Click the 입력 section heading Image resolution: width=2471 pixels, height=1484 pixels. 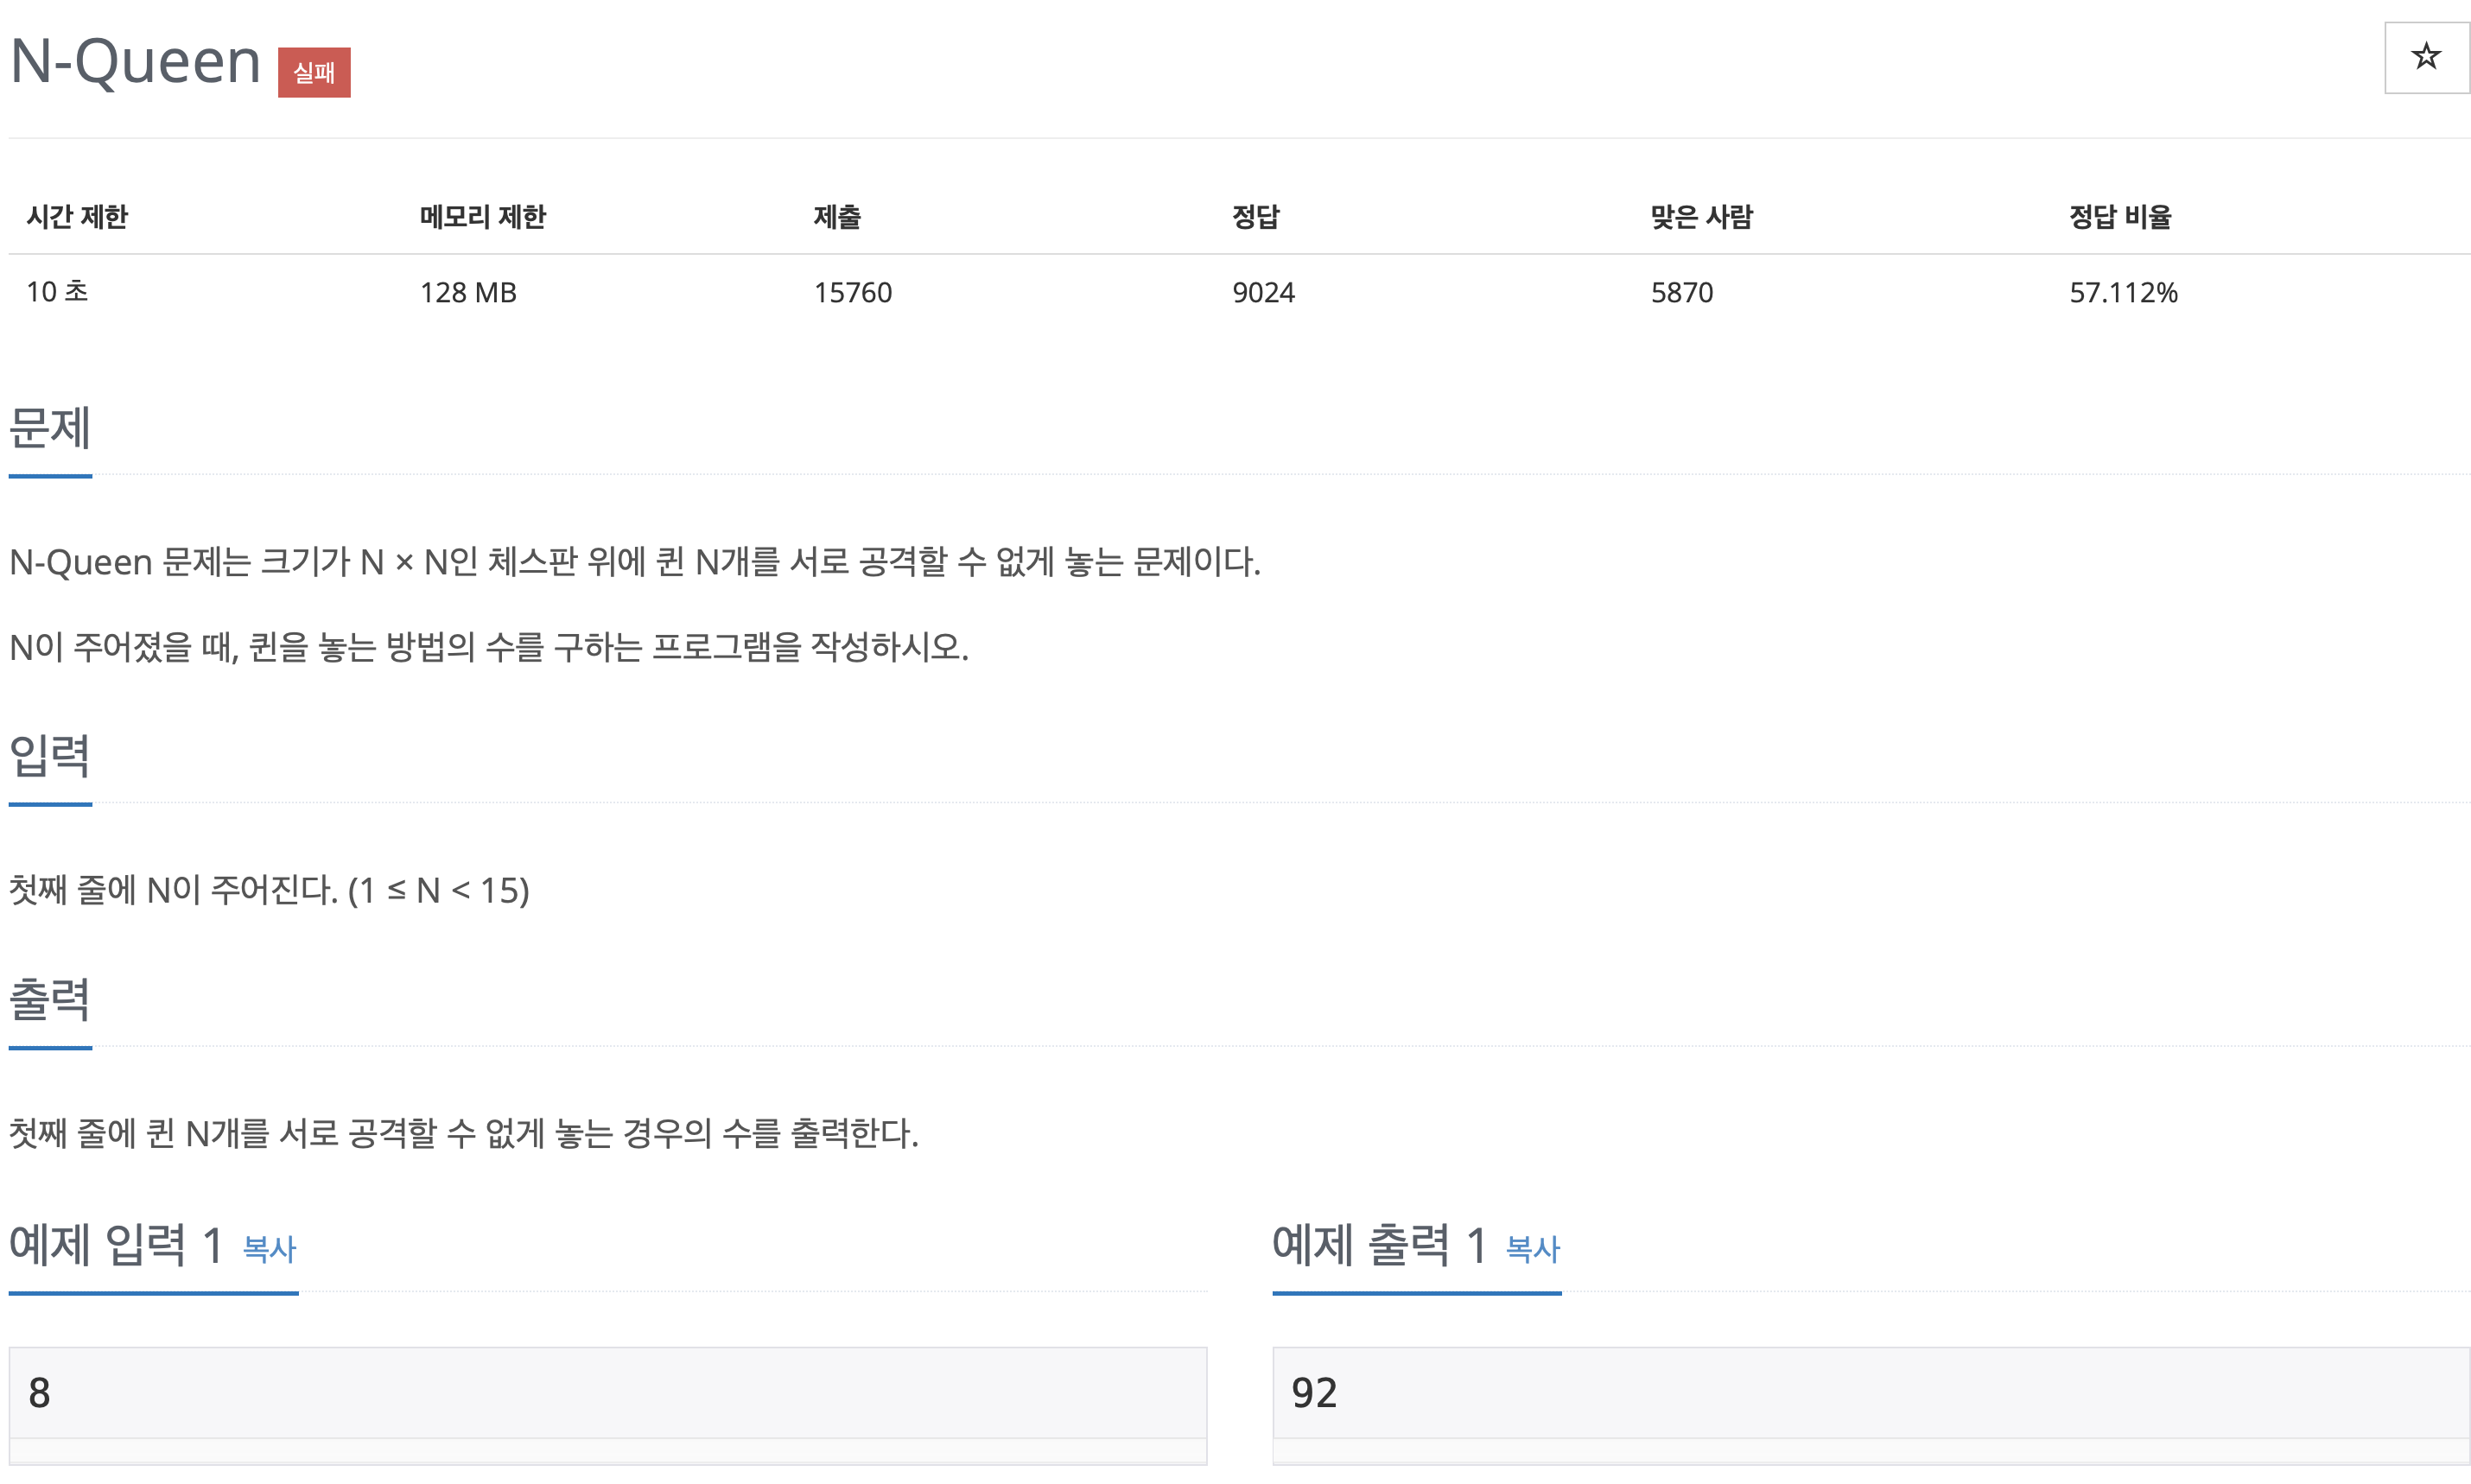[x=50, y=756]
